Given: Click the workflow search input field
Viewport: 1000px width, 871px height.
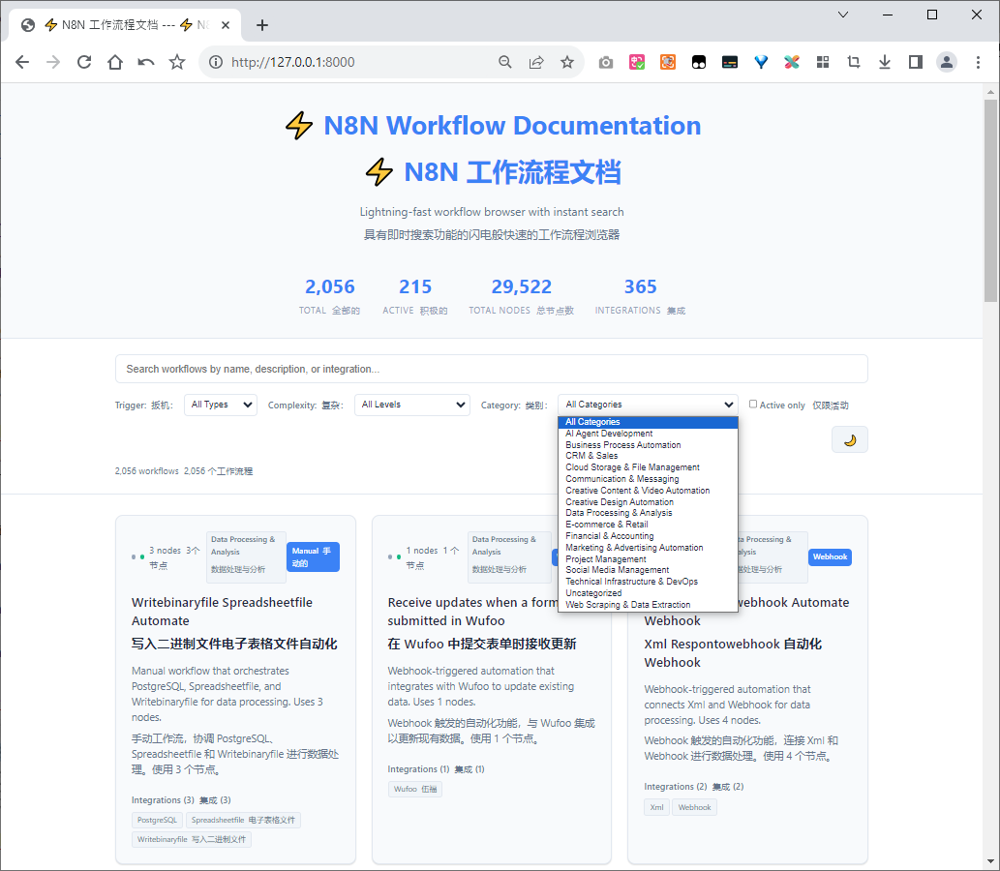Looking at the screenshot, I should [491, 369].
